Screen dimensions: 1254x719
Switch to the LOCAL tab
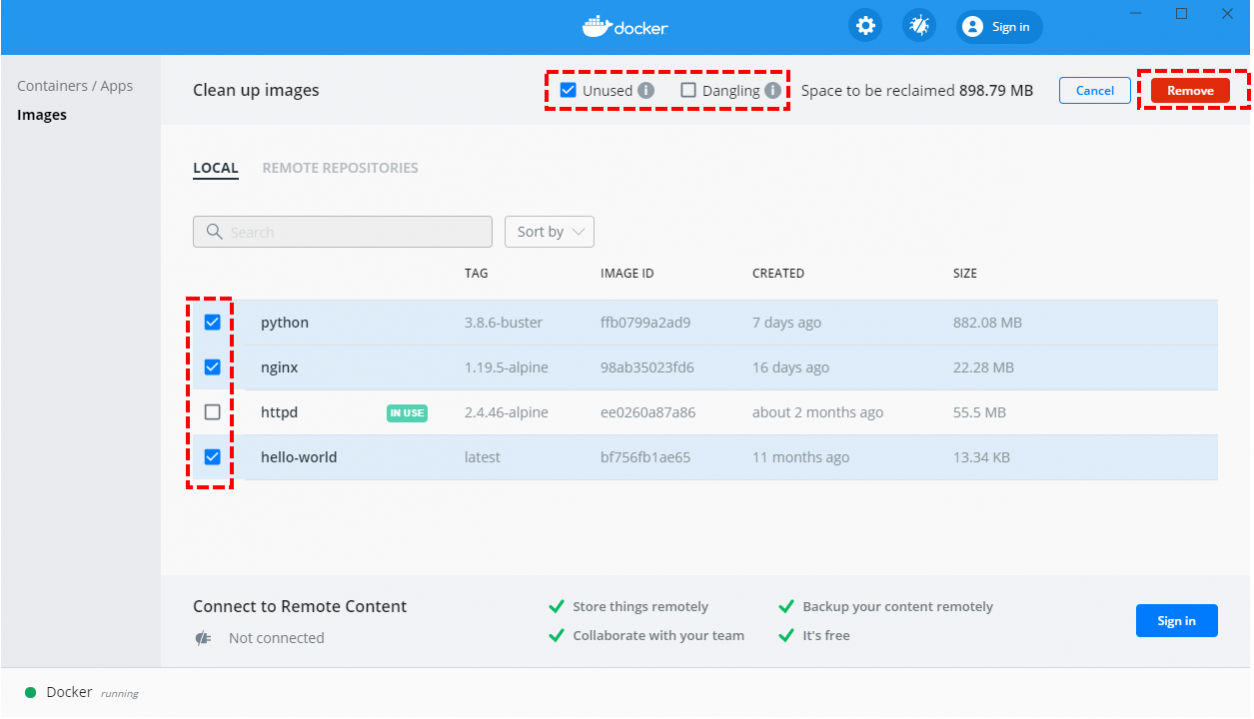[216, 168]
